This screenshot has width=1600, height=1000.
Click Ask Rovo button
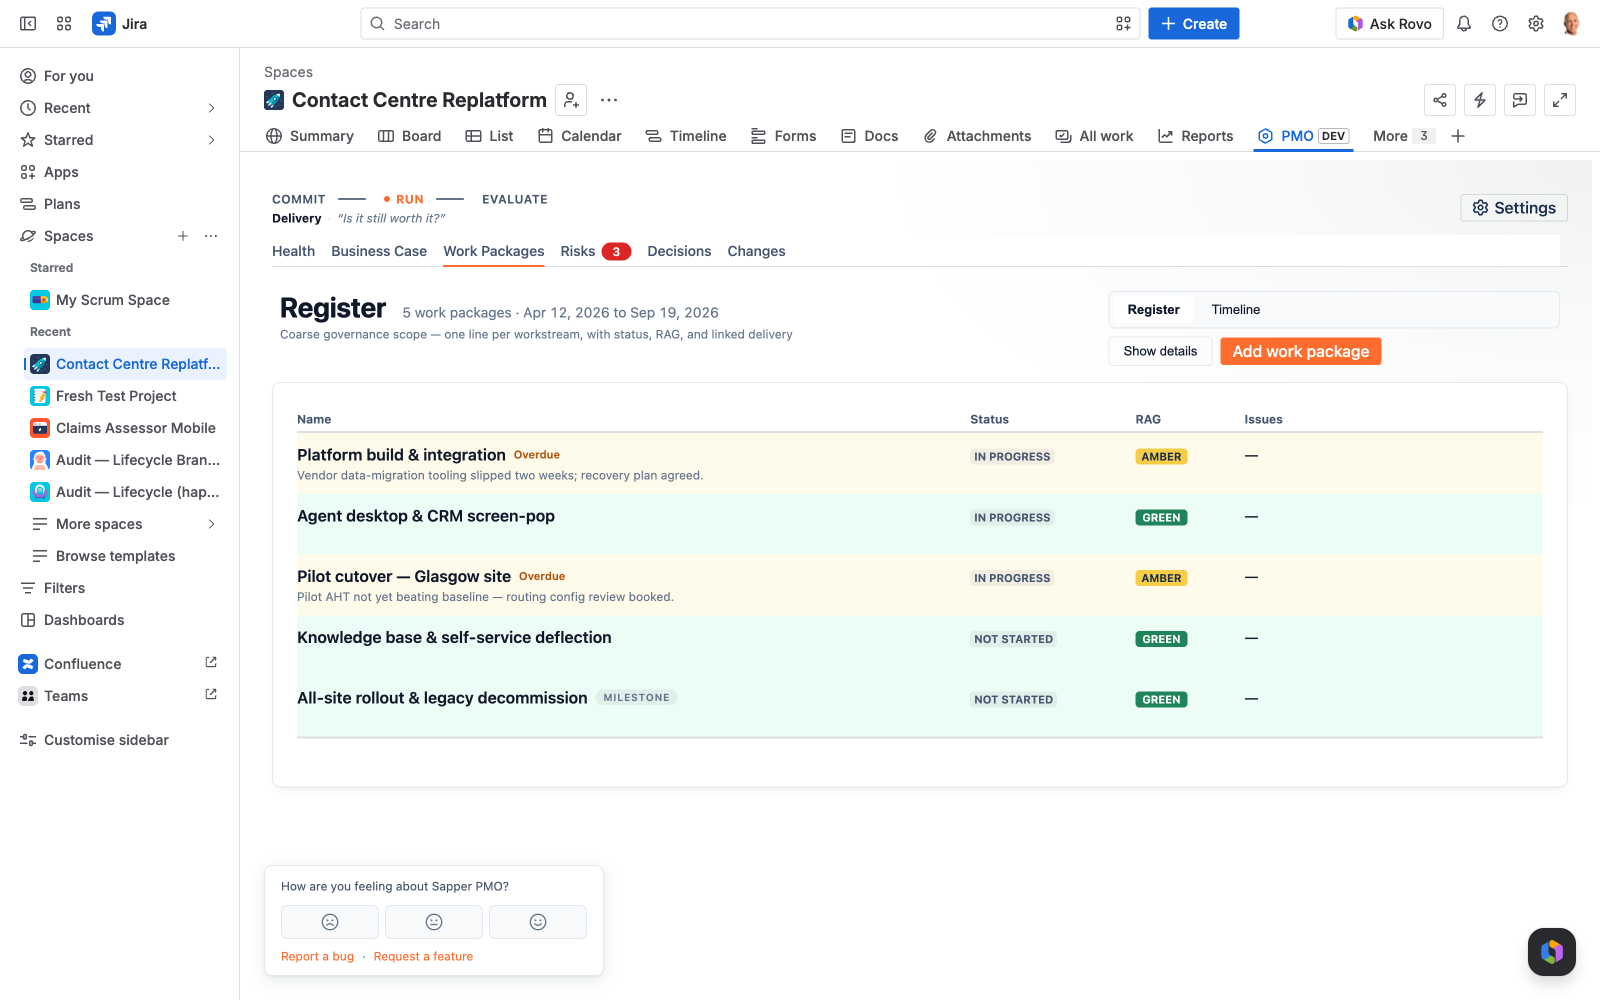click(x=1389, y=24)
